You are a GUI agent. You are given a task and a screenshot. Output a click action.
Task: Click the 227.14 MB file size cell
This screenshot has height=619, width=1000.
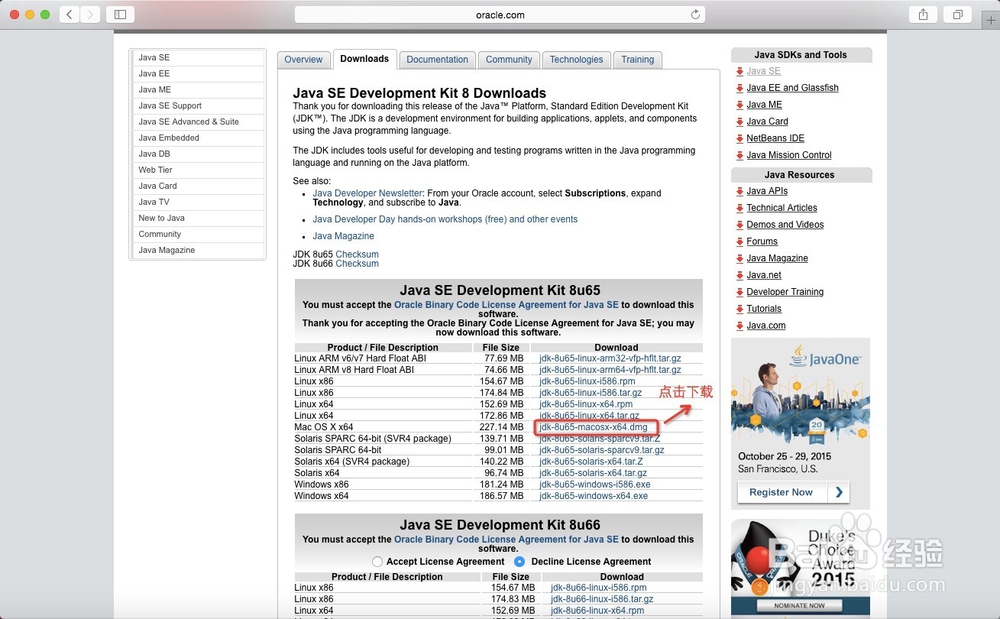coord(501,427)
